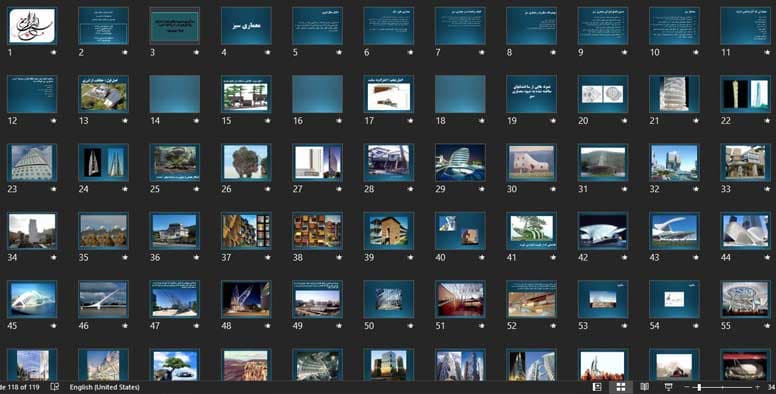Adjust the zoom slider handle
The image size is (776, 394).
tap(699, 387)
